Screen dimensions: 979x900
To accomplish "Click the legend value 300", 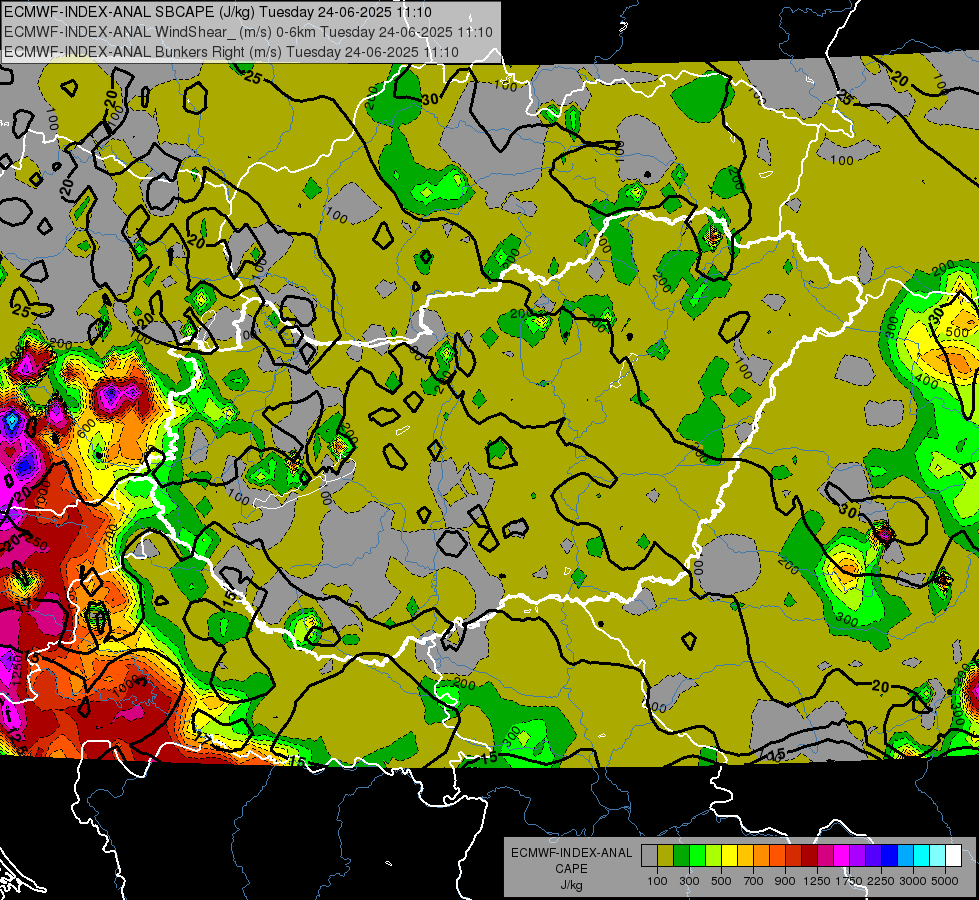I will (689, 881).
